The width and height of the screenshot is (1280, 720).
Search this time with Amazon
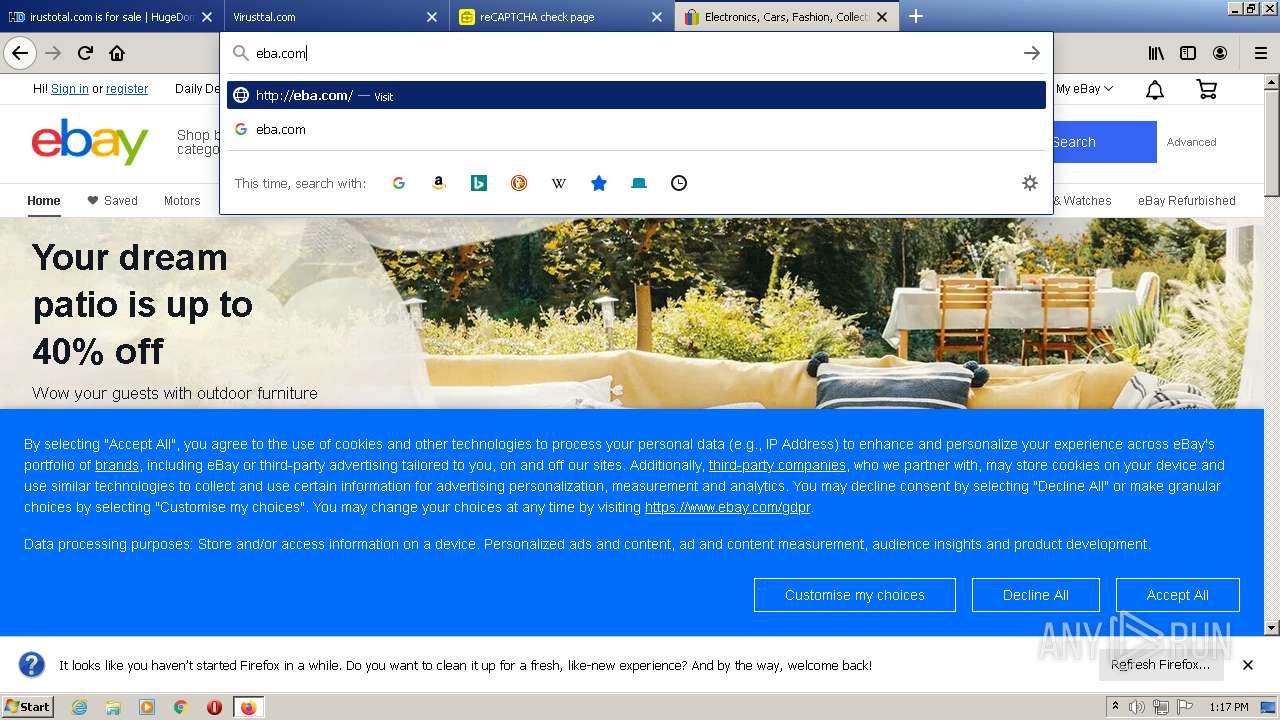[439, 183]
